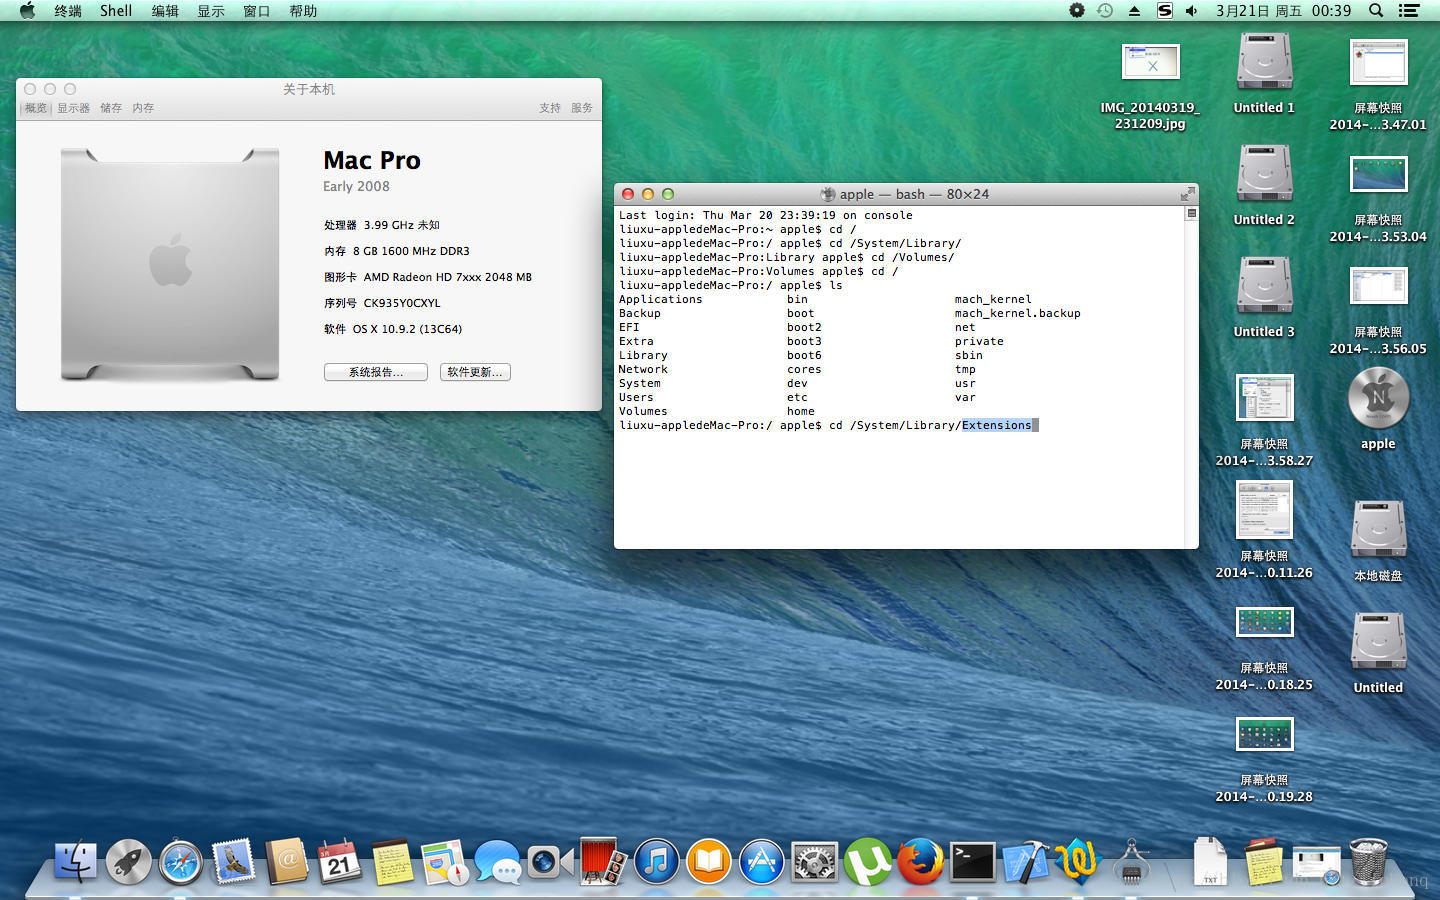1440x900 pixels.
Task: Select the screenshot file 2014-…3.47.01
Action: pyautogui.click(x=1378, y=84)
